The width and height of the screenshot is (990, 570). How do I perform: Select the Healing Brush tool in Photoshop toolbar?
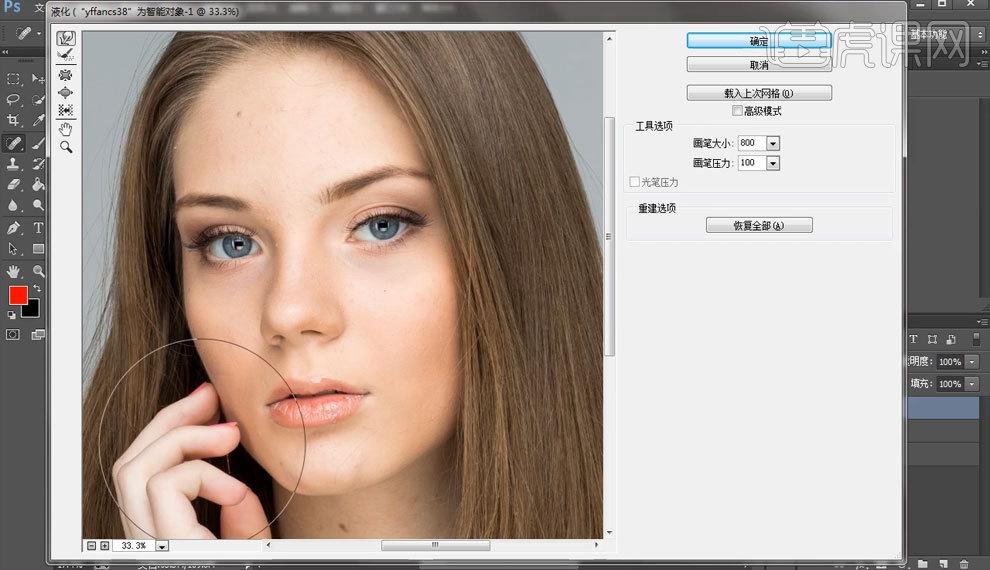[13, 143]
